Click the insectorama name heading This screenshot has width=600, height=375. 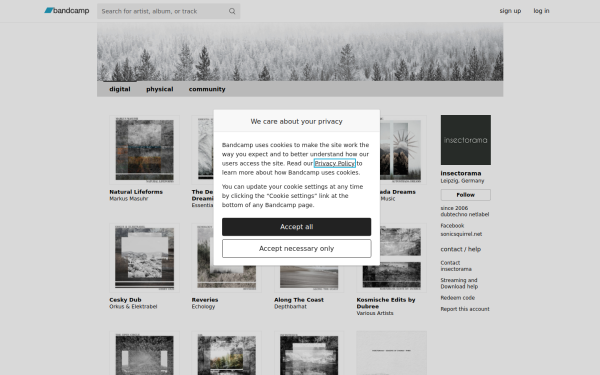pos(461,173)
